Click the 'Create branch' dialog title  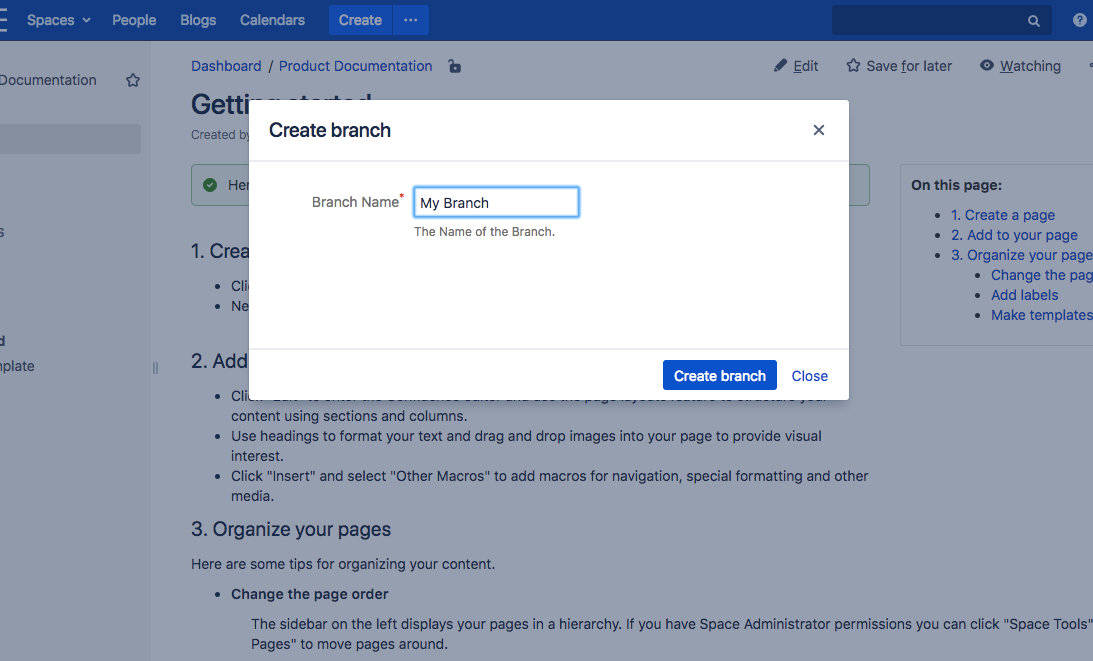click(x=330, y=130)
